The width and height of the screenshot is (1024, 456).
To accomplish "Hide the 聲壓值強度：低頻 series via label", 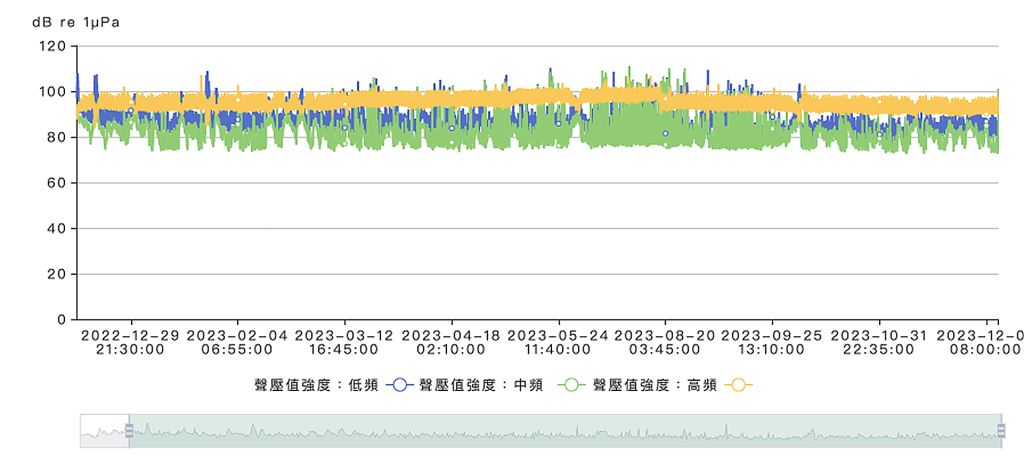I will 316,385.
